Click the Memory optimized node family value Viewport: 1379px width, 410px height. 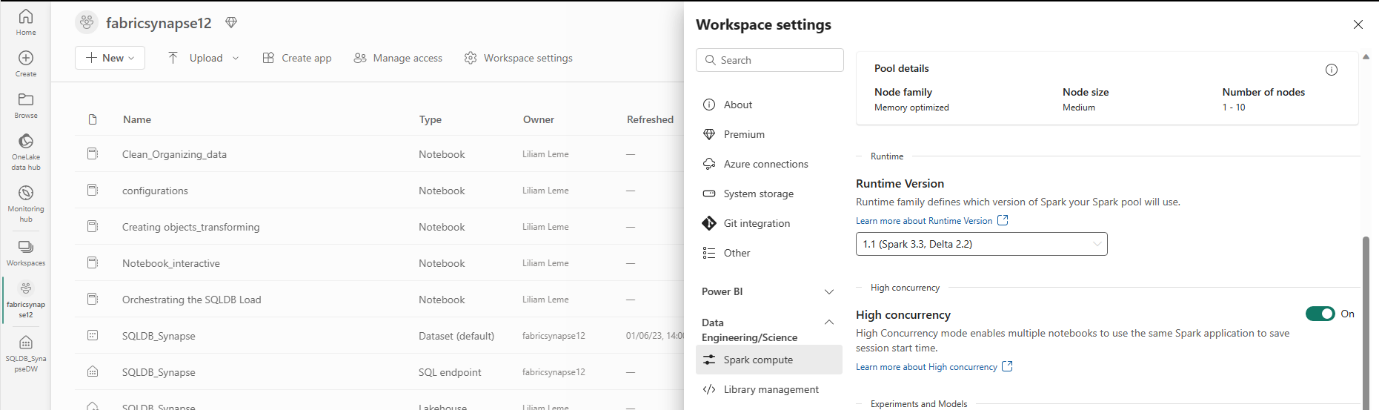(x=911, y=107)
